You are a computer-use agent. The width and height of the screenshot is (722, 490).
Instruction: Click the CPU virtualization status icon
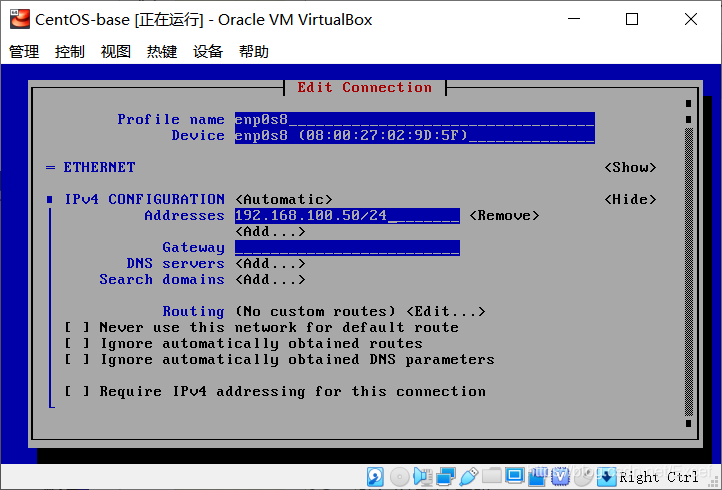[560, 477]
